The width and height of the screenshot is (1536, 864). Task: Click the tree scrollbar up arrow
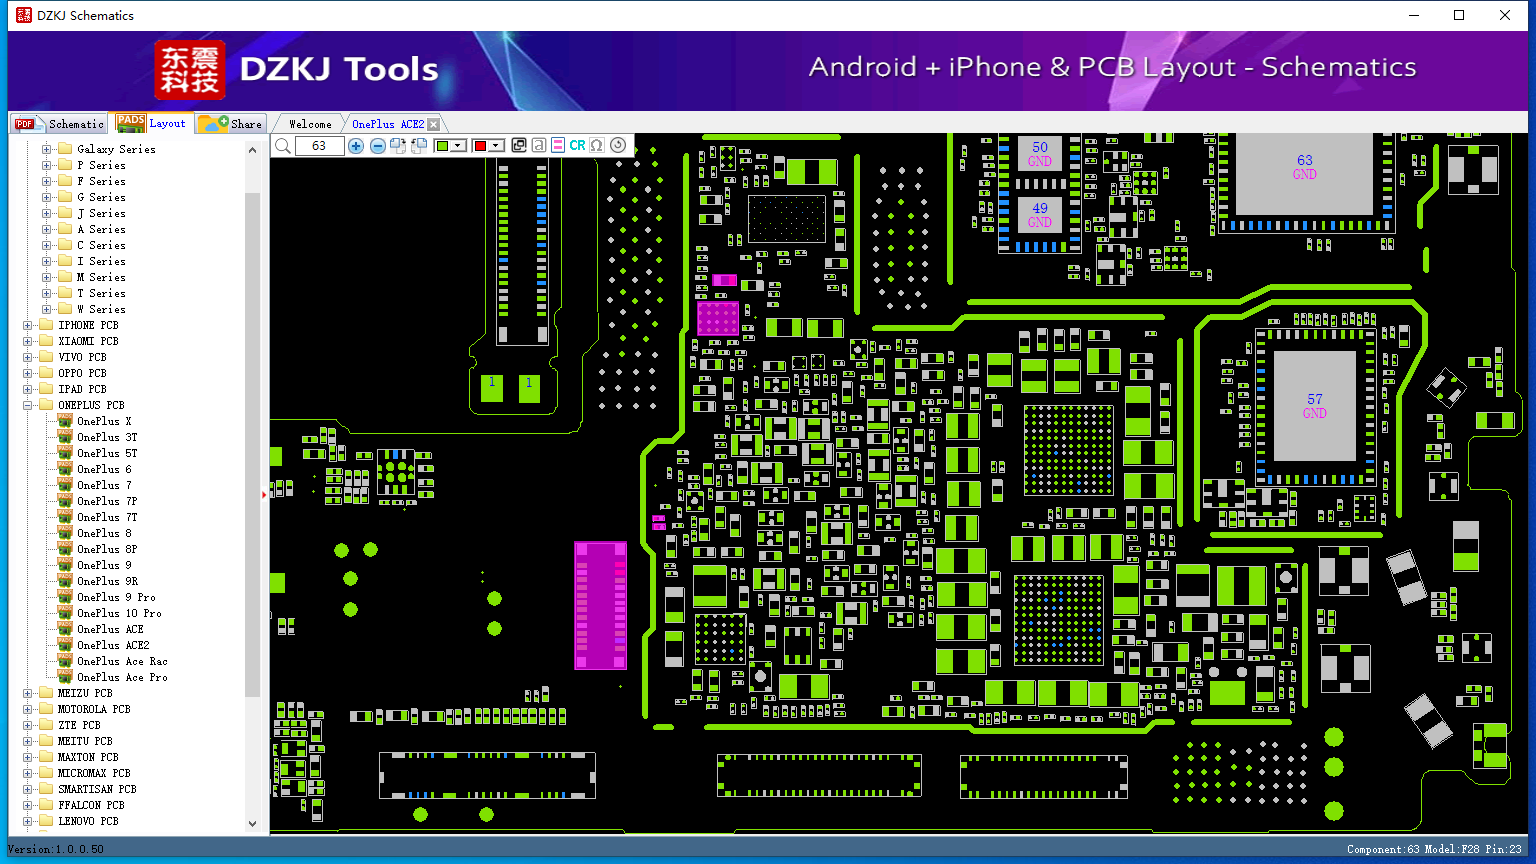point(252,150)
